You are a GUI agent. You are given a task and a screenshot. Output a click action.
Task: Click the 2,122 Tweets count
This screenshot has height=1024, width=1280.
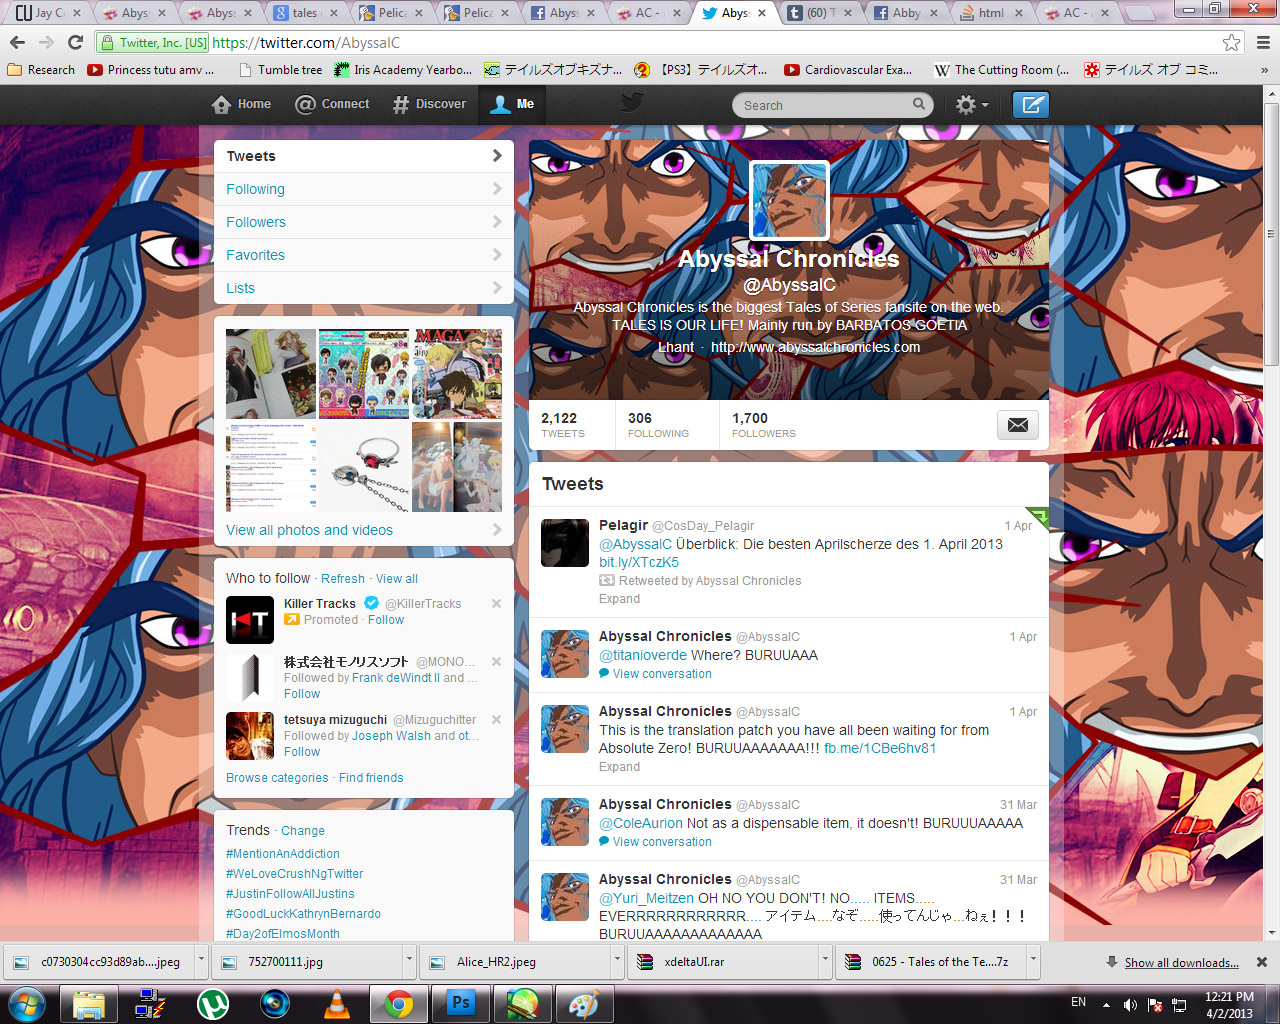563,425
